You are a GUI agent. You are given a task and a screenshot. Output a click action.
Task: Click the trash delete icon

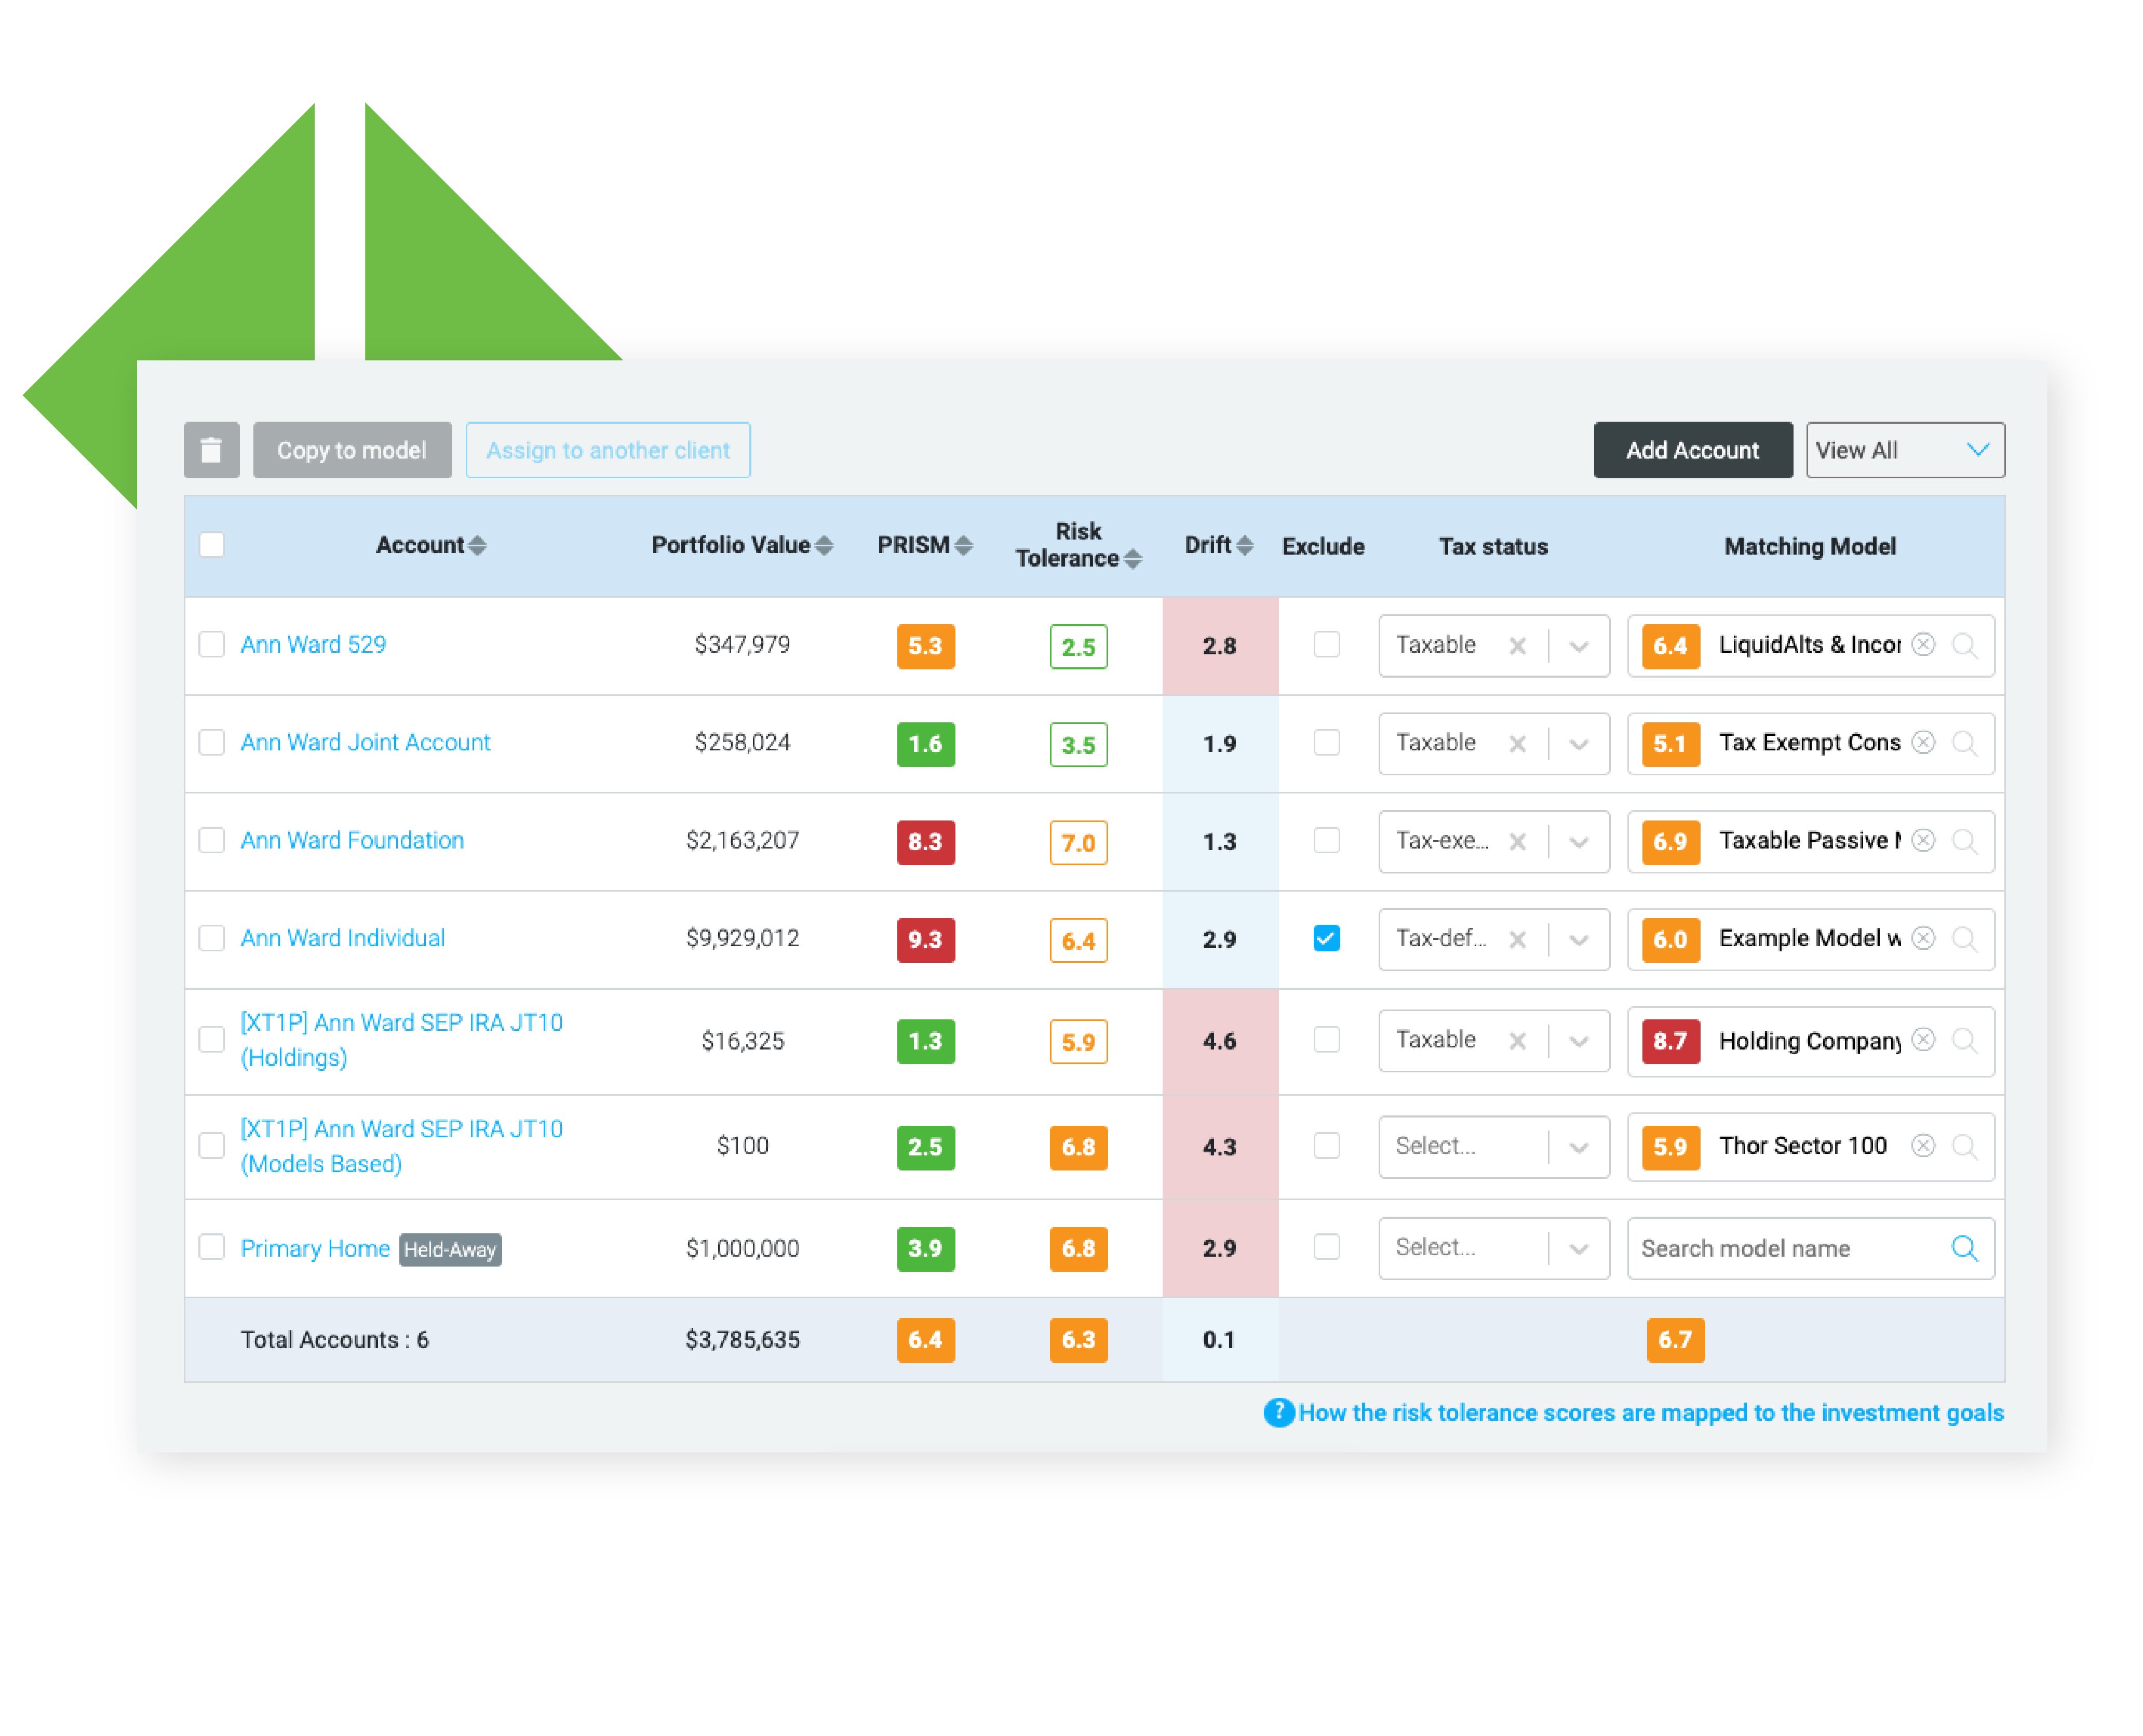tap(211, 450)
